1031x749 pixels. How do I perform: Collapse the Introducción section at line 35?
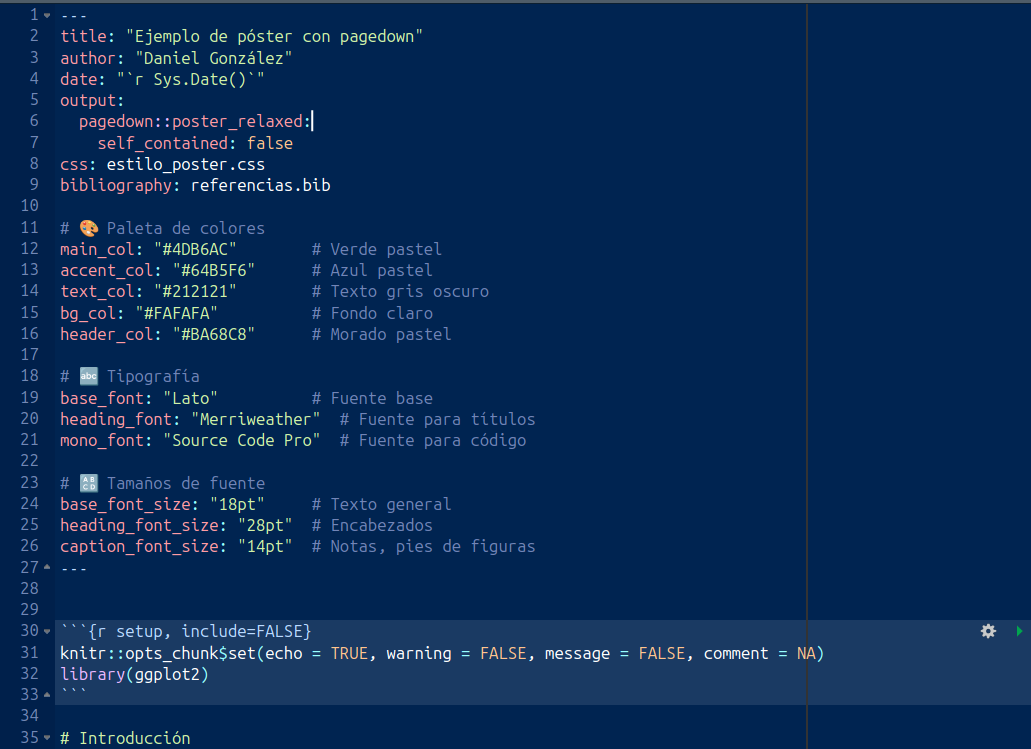47,738
